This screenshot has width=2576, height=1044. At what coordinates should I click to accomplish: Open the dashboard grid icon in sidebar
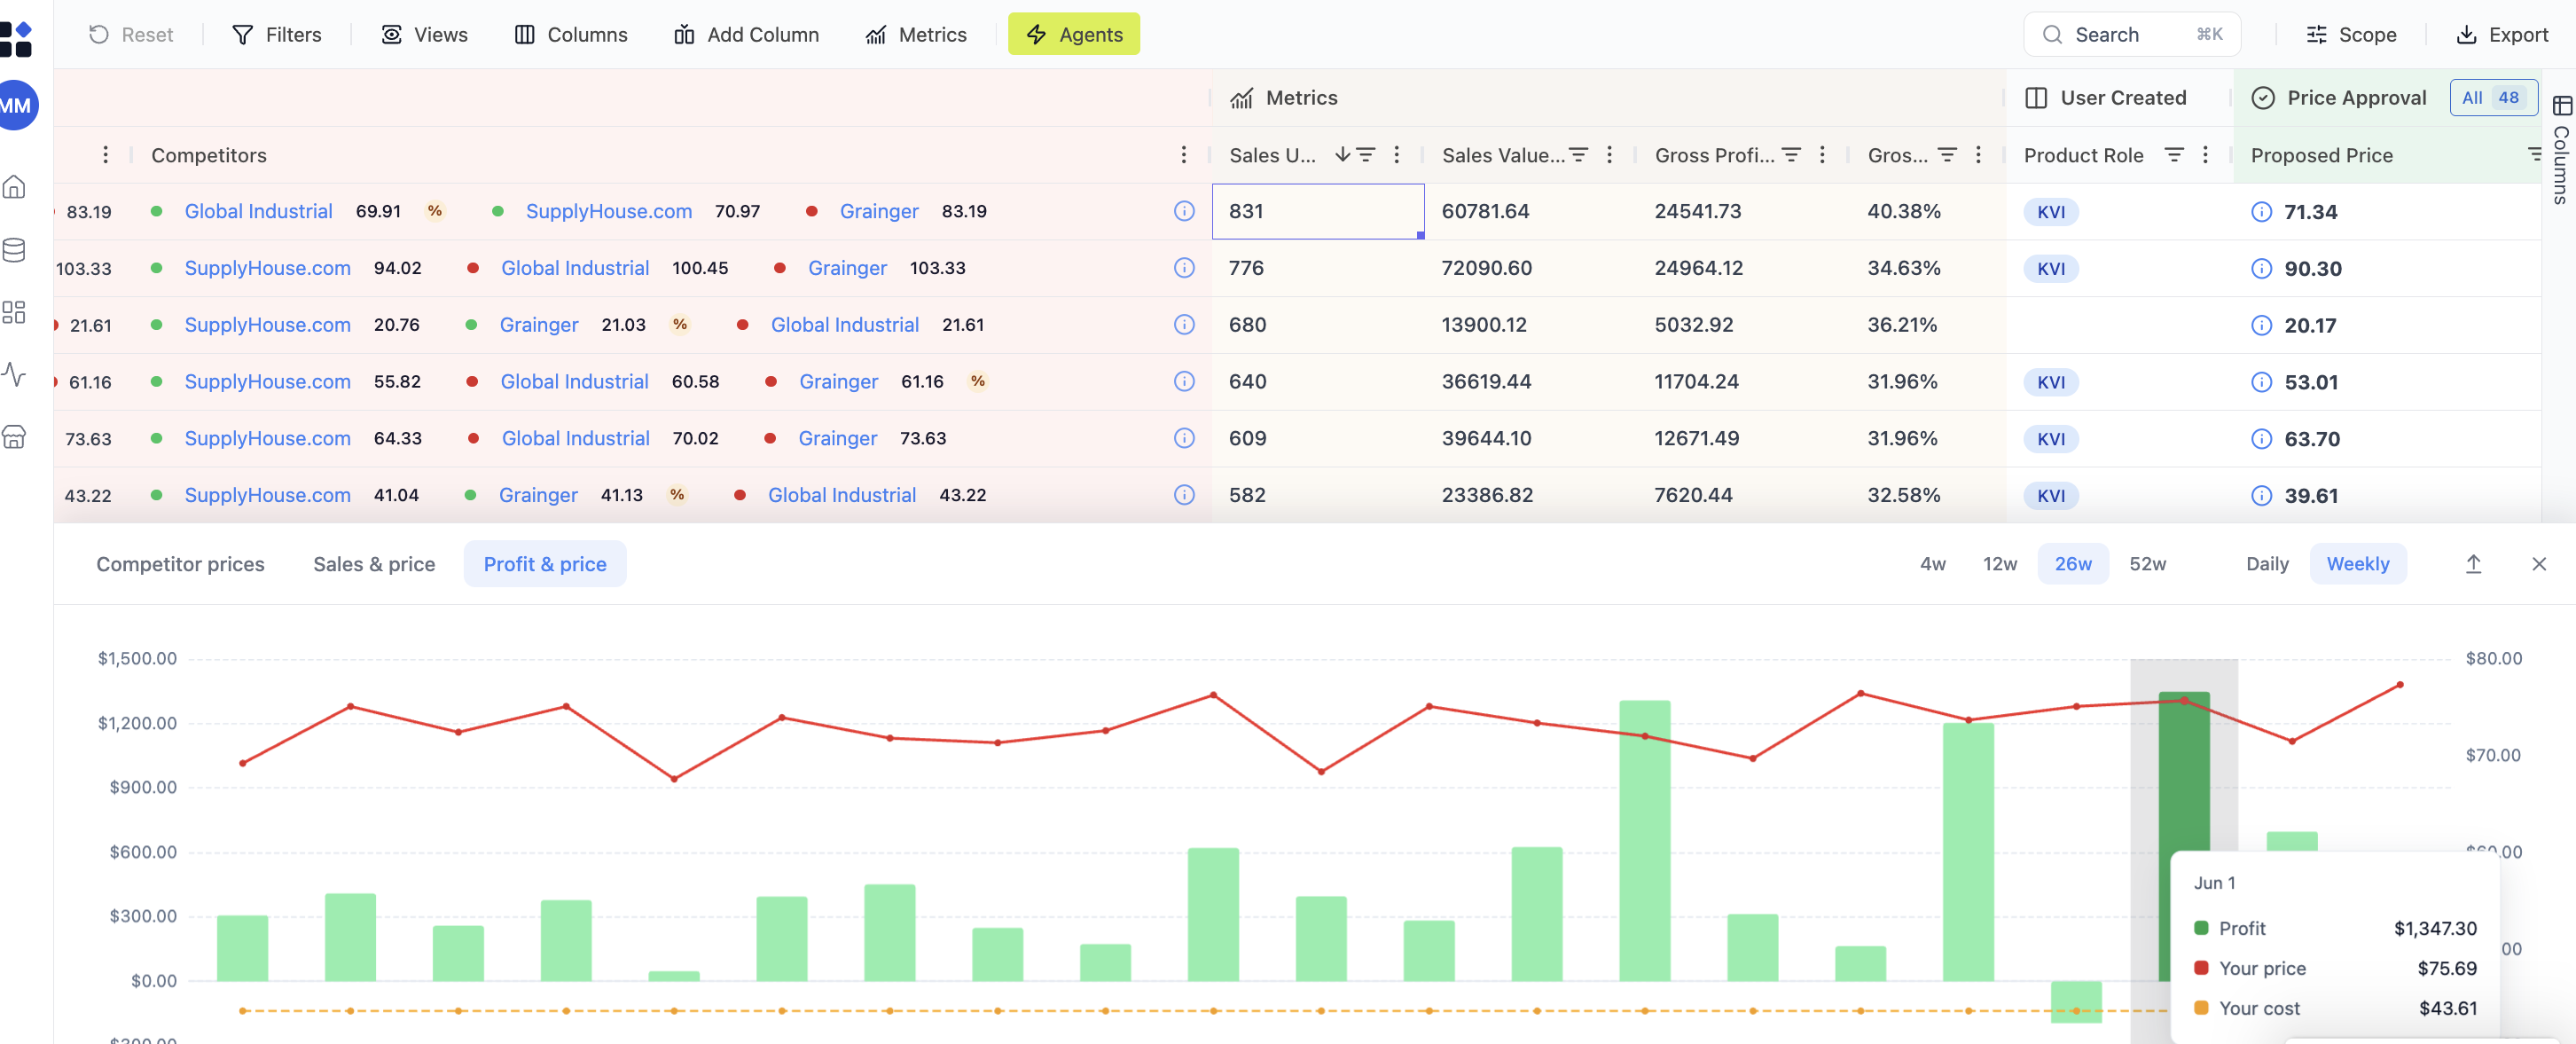pos(14,312)
